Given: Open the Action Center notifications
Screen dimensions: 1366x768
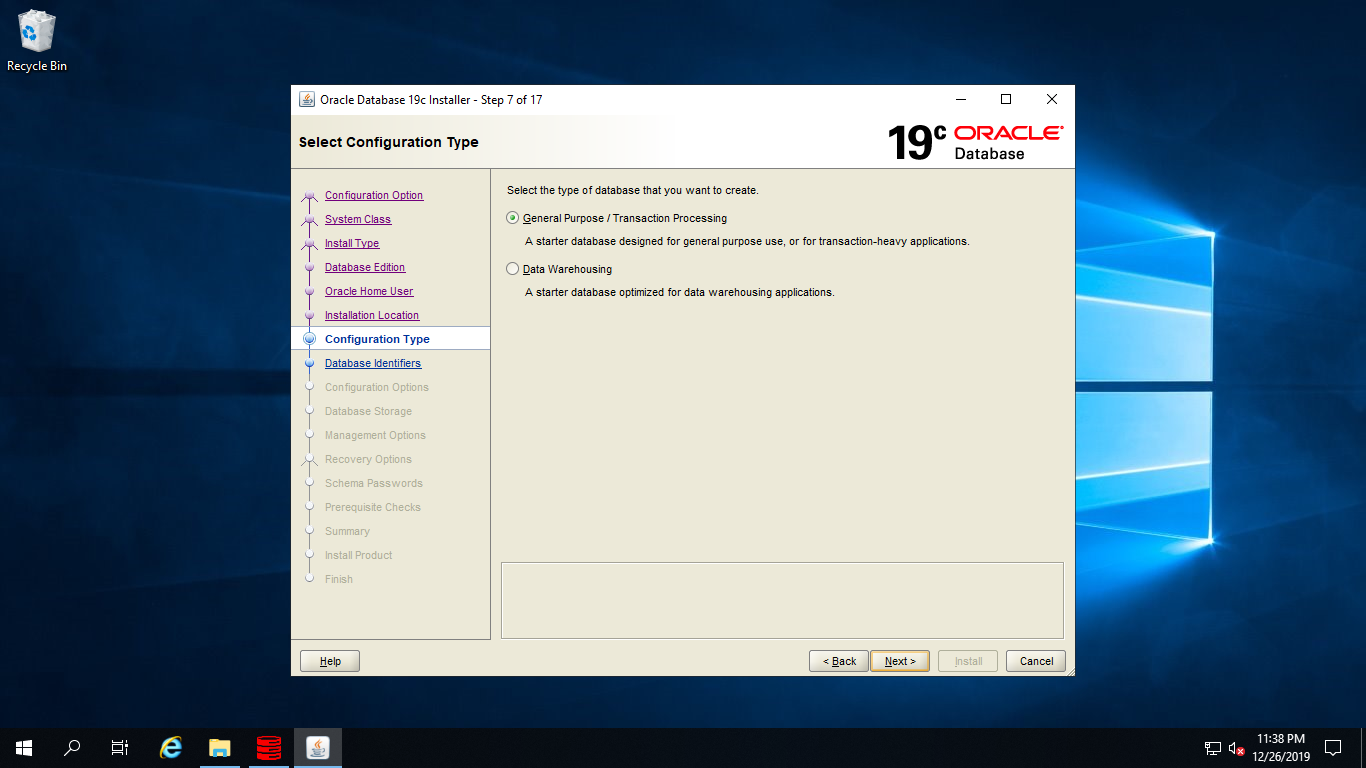Looking at the screenshot, I should coord(1333,747).
